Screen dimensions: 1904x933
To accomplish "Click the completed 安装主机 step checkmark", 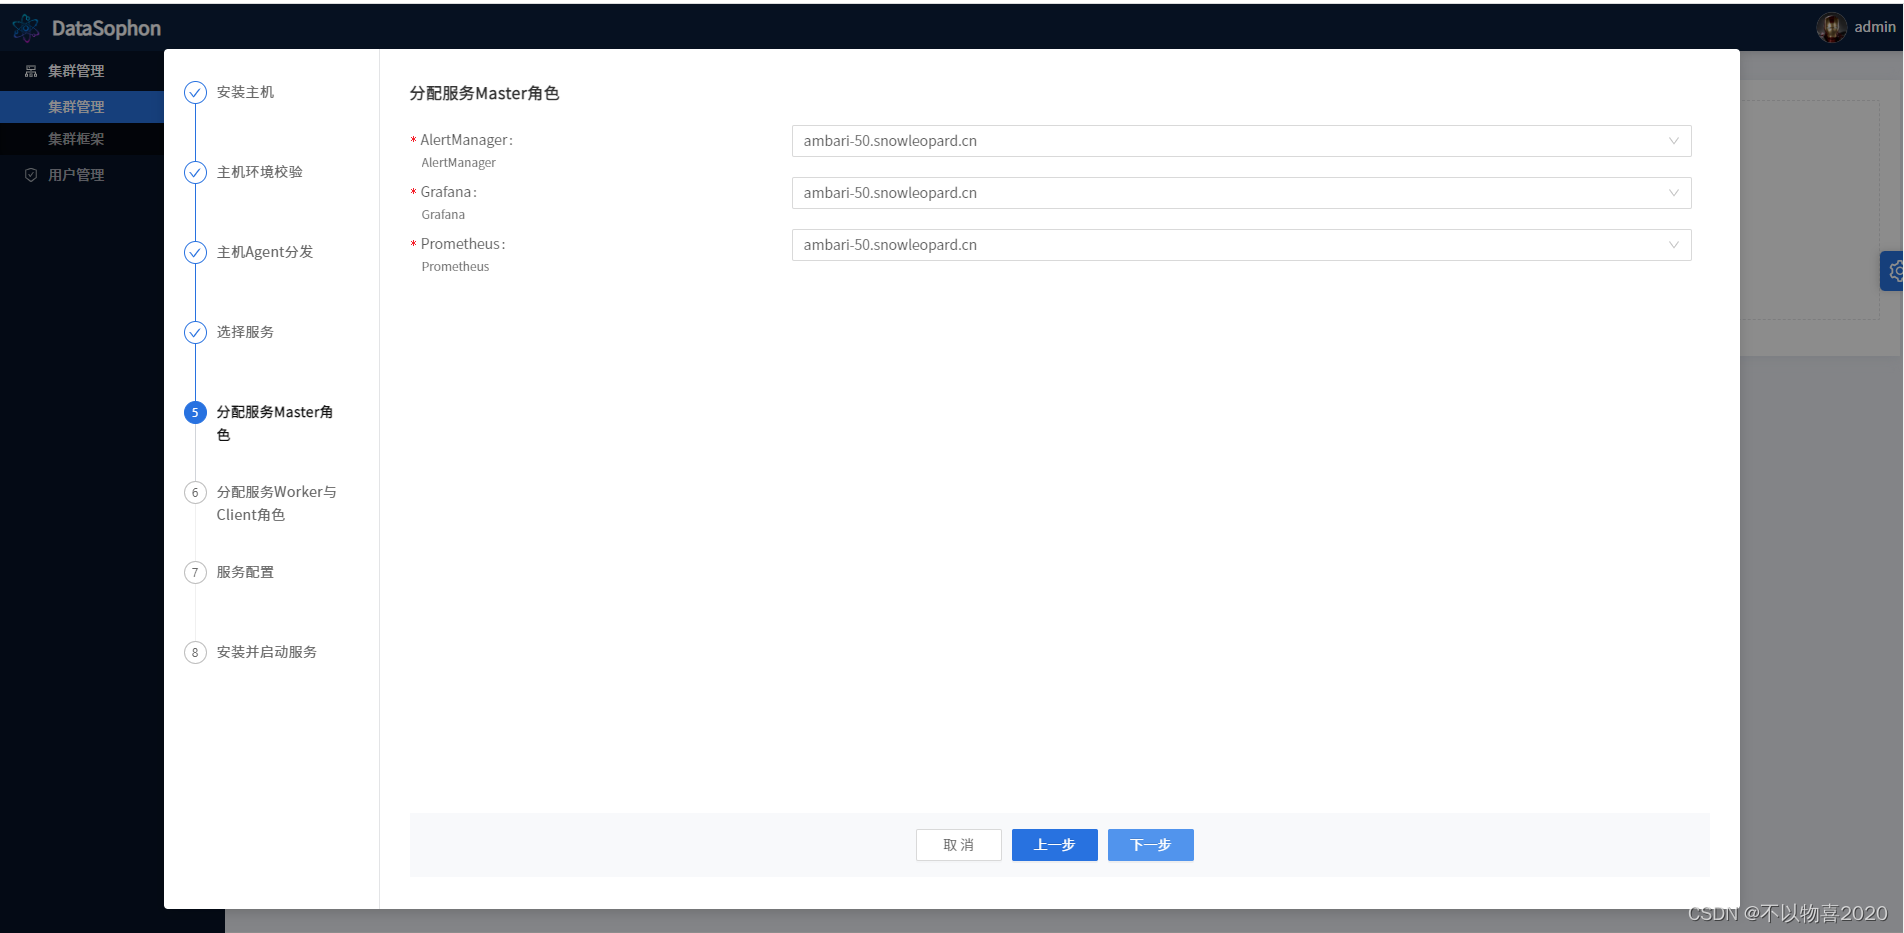I will pyautogui.click(x=195, y=92).
